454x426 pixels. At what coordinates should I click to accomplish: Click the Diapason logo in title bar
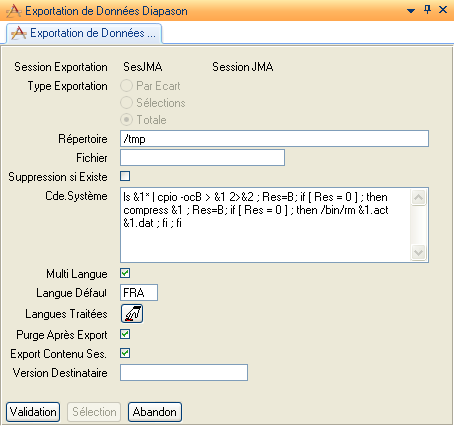(14, 11)
